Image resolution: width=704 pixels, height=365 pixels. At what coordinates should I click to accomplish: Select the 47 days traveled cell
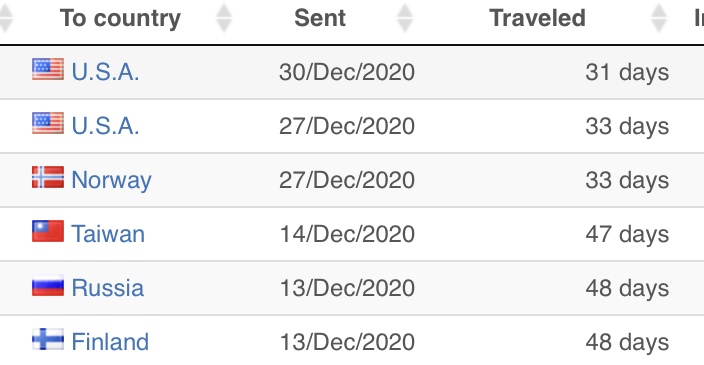click(627, 234)
